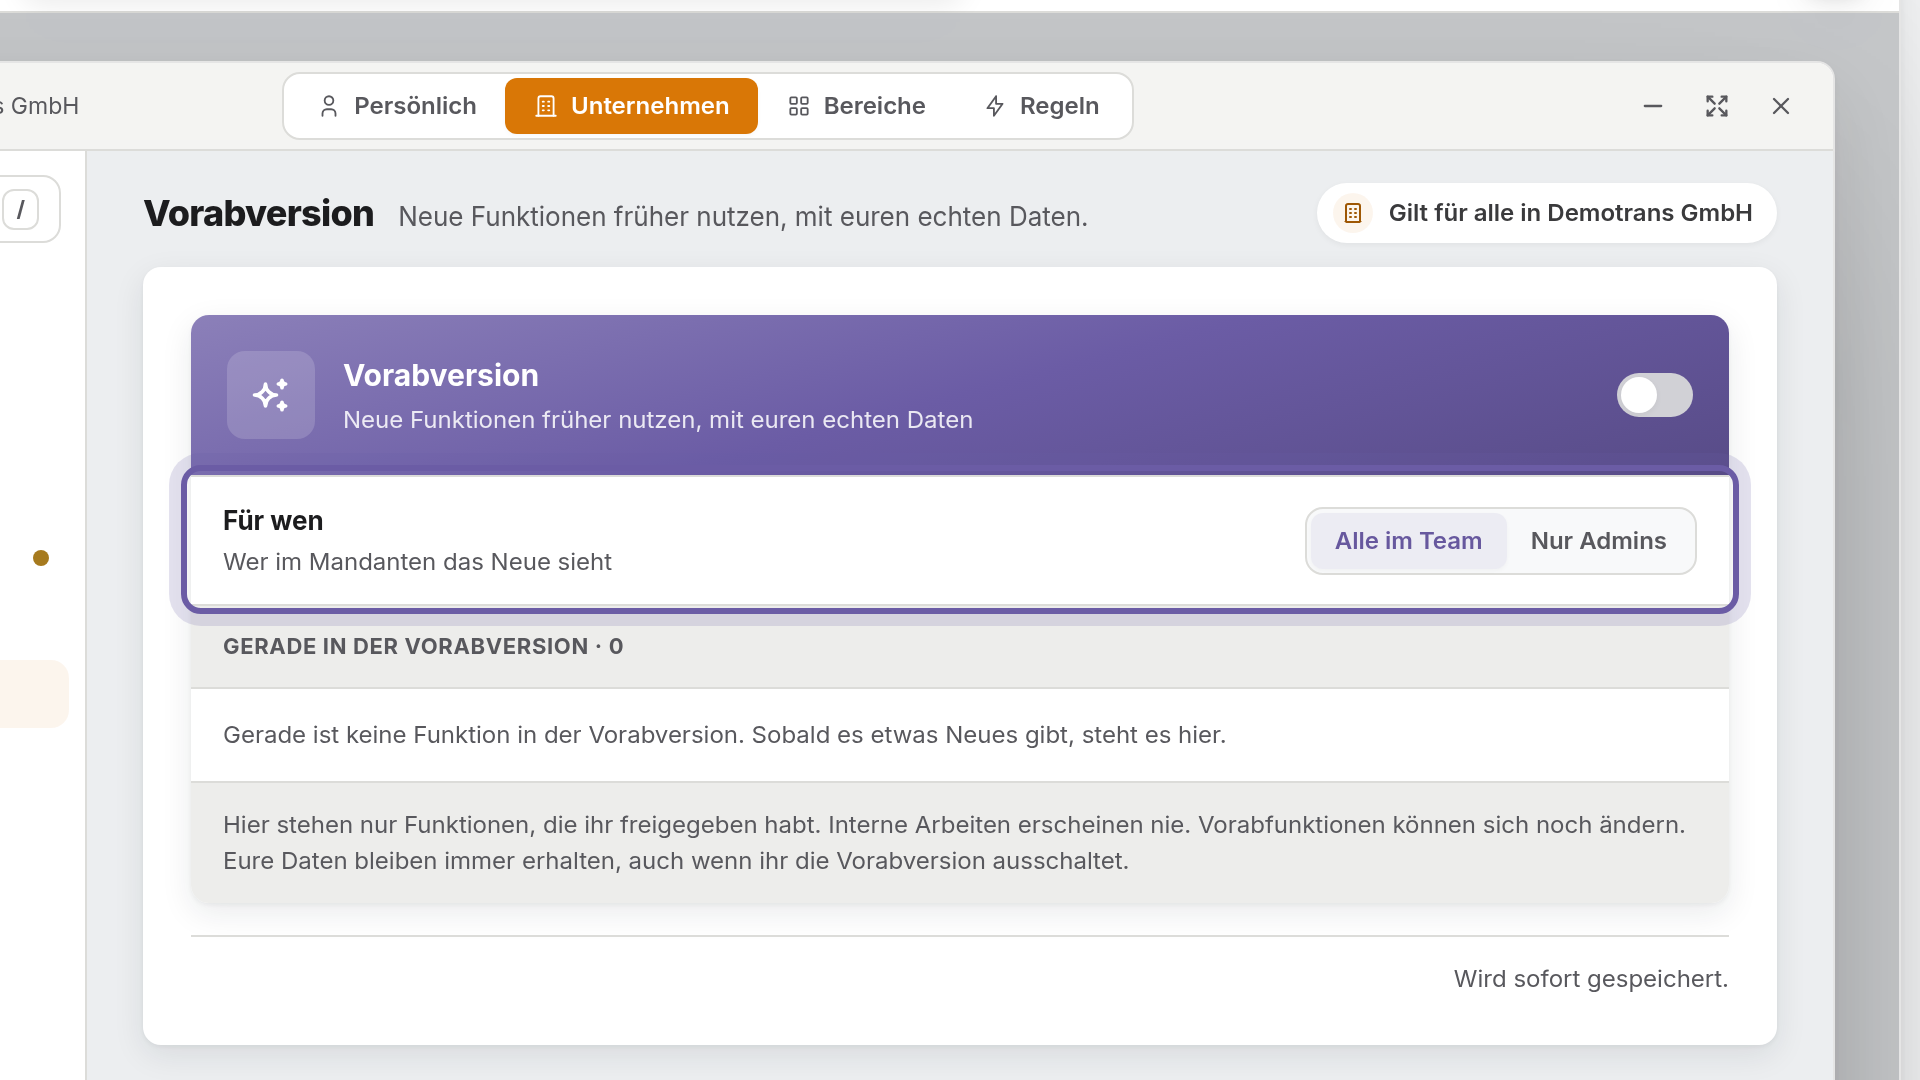Close the settings dialog
Screen dimensions: 1920x1080
1781,106
